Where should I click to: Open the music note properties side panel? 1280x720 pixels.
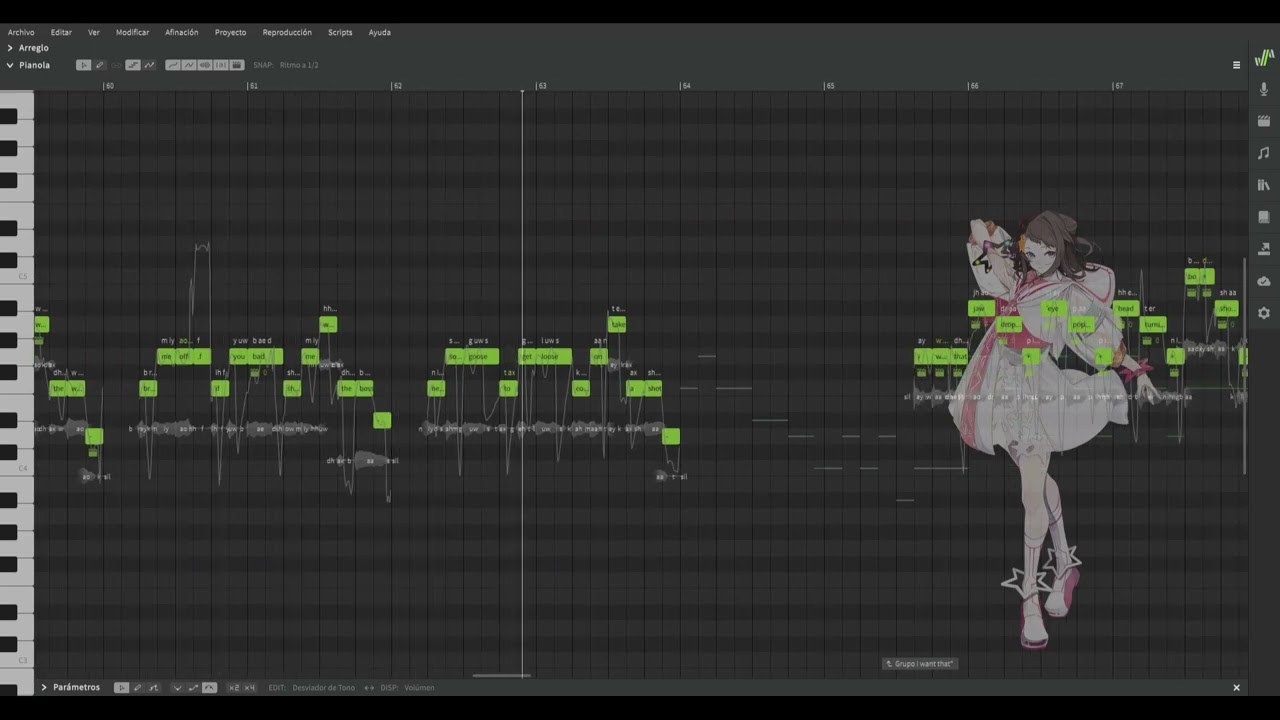pos(1264,153)
